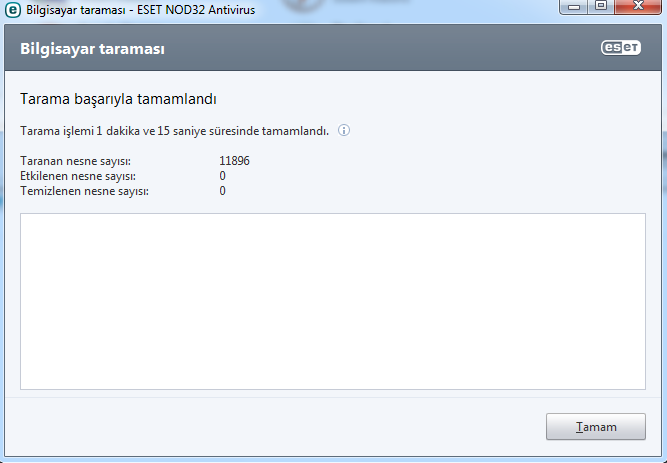Click 'Tarama başarıyla tamamlandı' heading

pos(118,99)
